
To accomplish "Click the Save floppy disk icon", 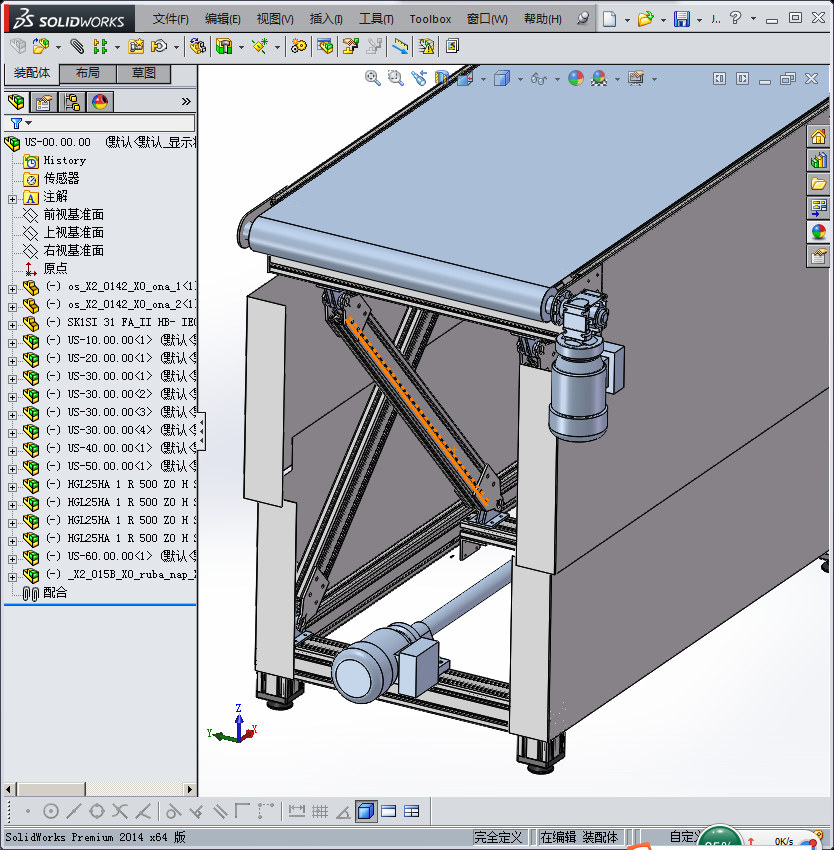I will [x=682, y=19].
